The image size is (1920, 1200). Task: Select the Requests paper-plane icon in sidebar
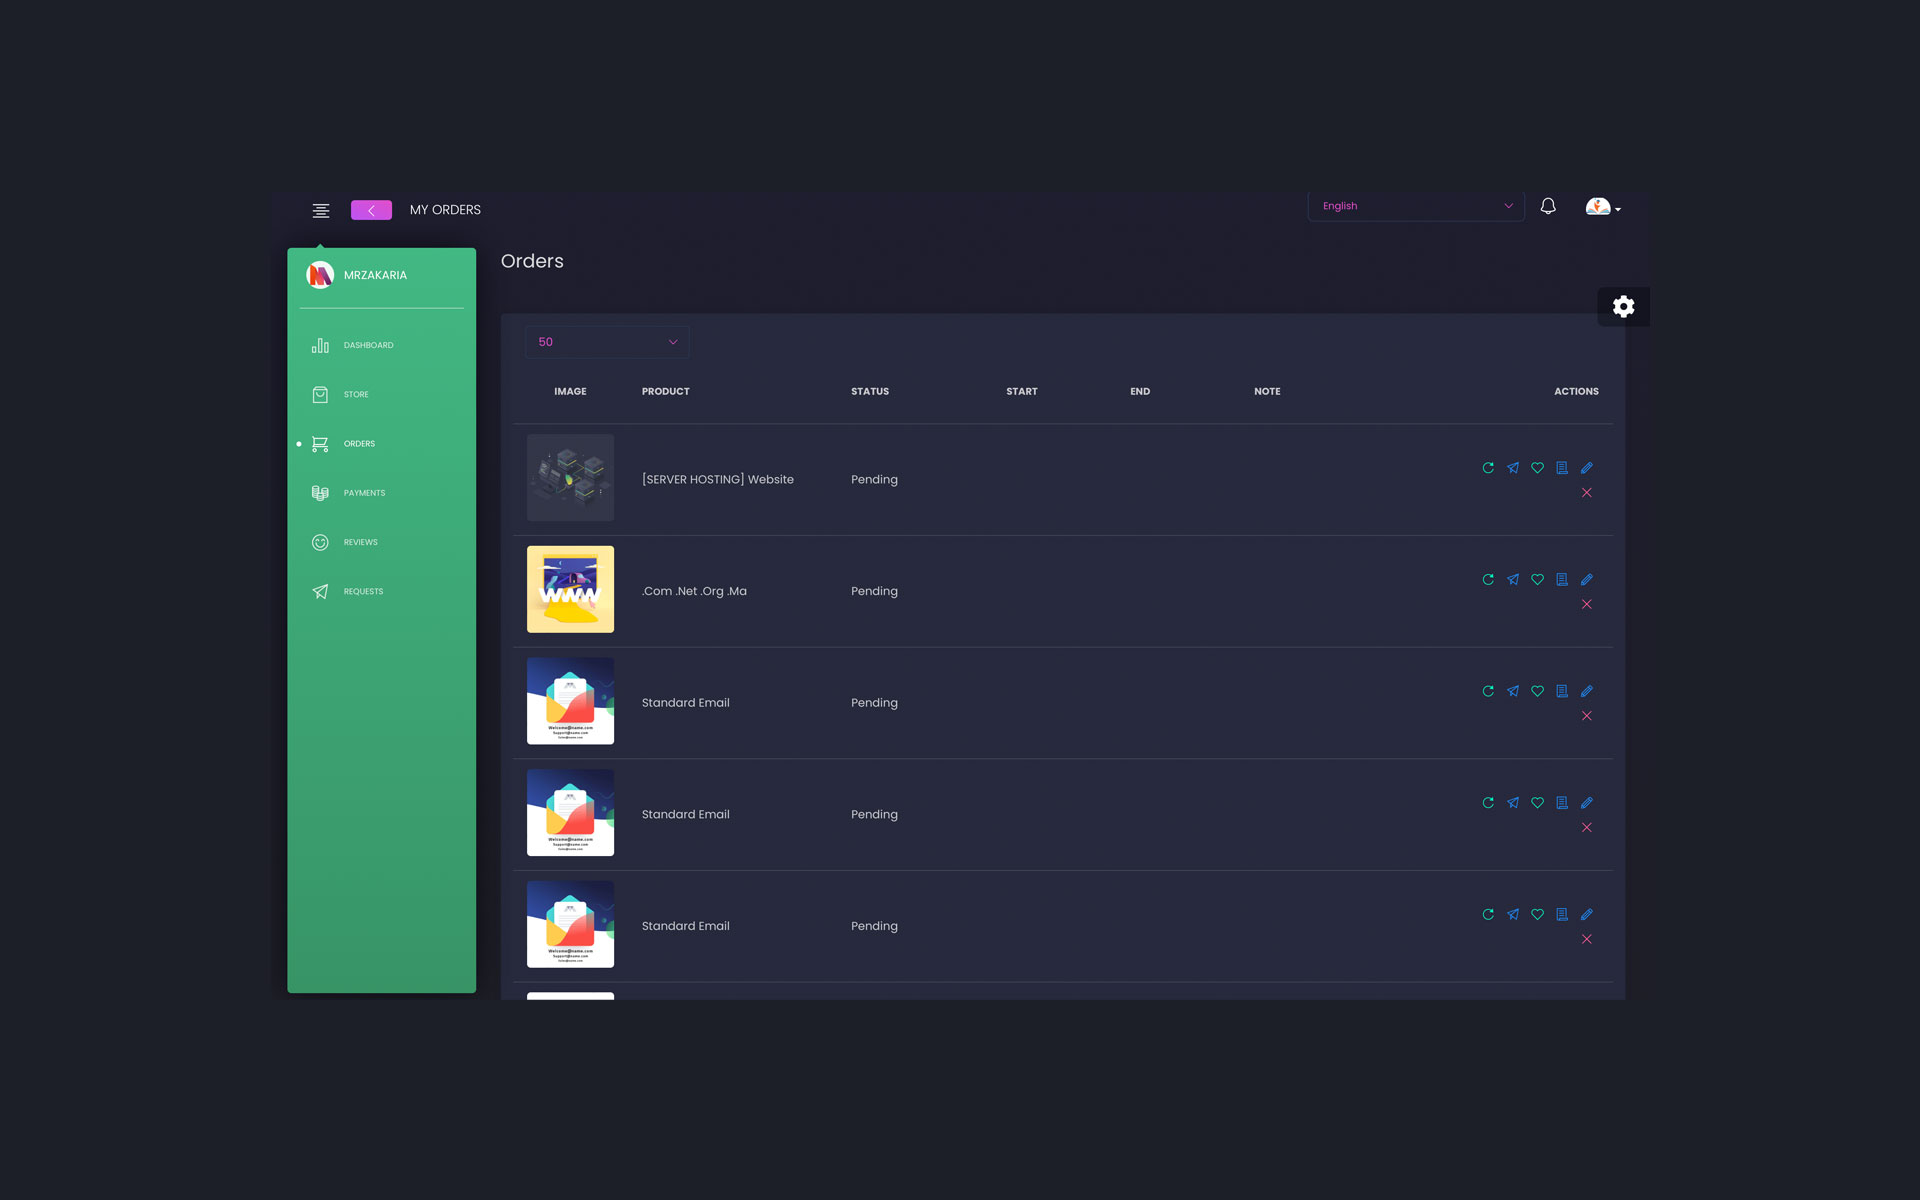point(320,591)
